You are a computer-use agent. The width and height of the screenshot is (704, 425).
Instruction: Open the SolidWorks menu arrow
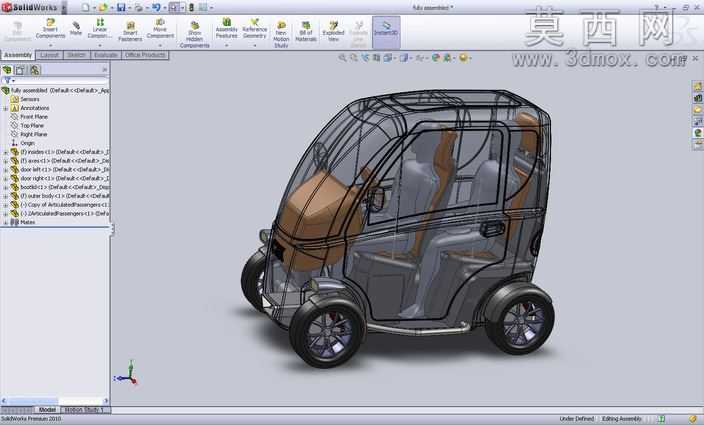pos(63,7)
